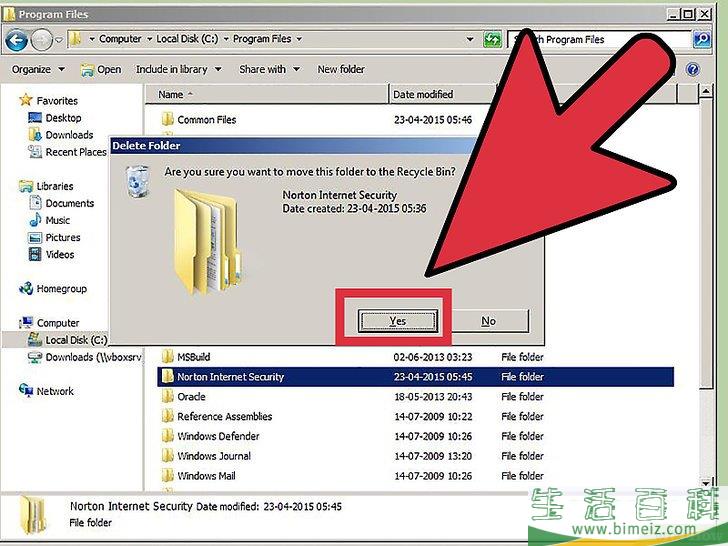
Task: Expand the dropdown arrow after Program Files breadcrumb
Action: pyautogui.click(x=299, y=39)
